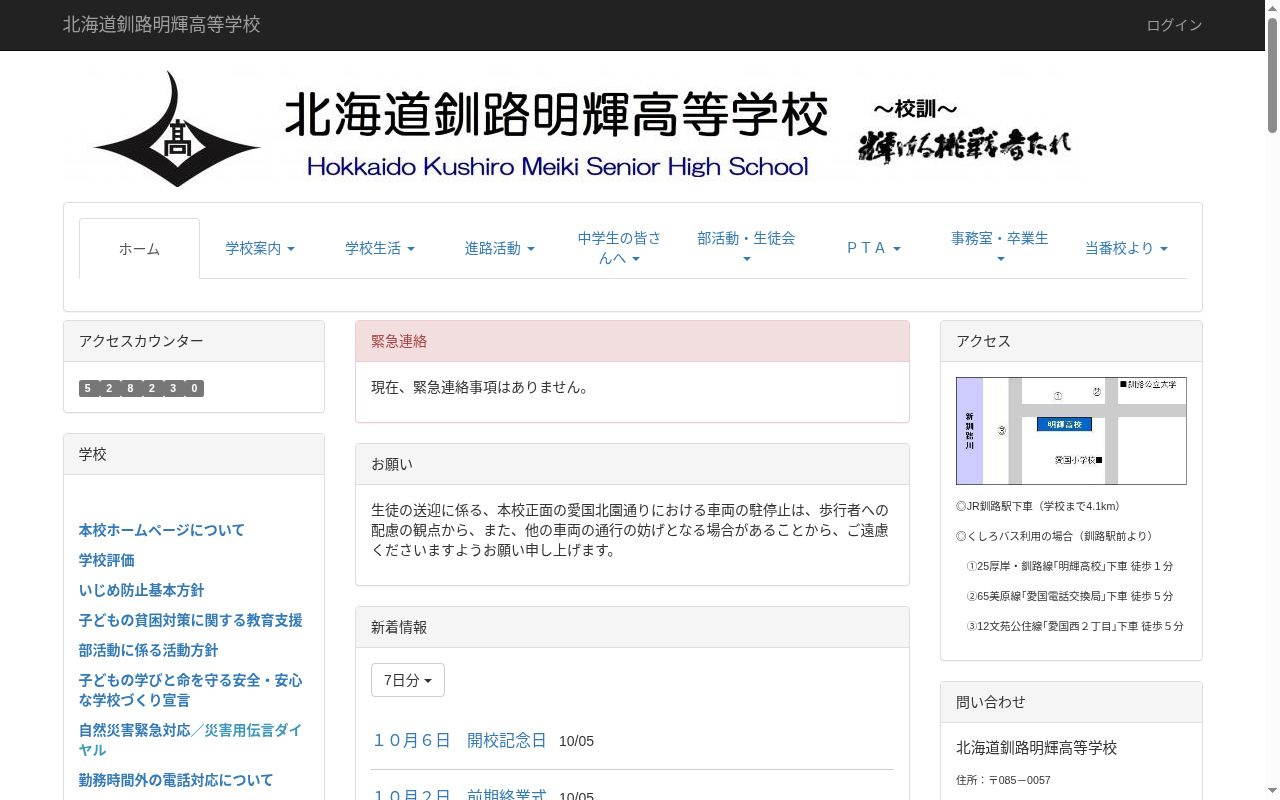Screen dimensions: 1280x800
Task: Click the school banner header image
Action: (x=573, y=127)
